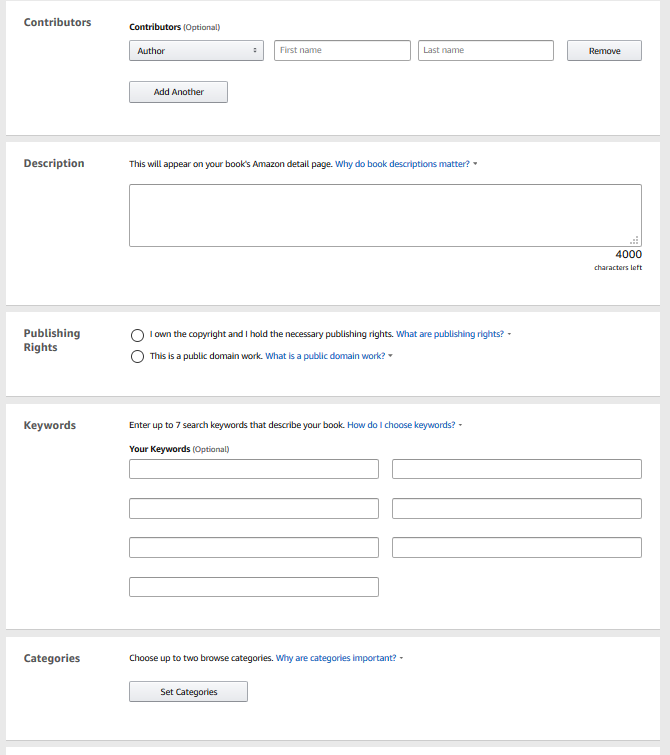Screen dimensions: 670x755
Task: Click the description box resize handle
Action: pyautogui.click(x=635, y=240)
